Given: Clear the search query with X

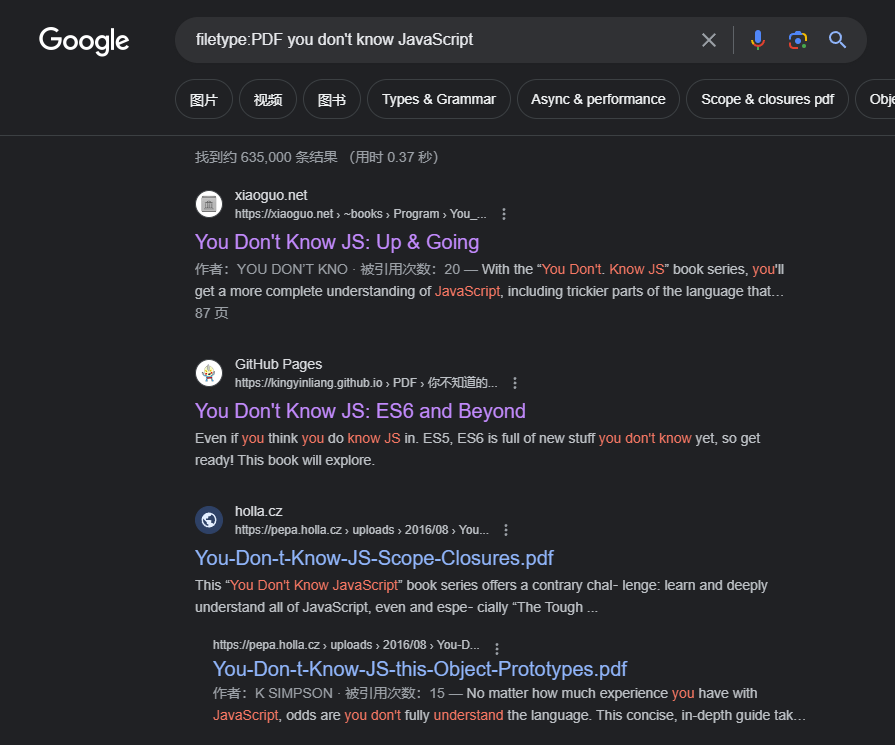Looking at the screenshot, I should click(x=708, y=40).
